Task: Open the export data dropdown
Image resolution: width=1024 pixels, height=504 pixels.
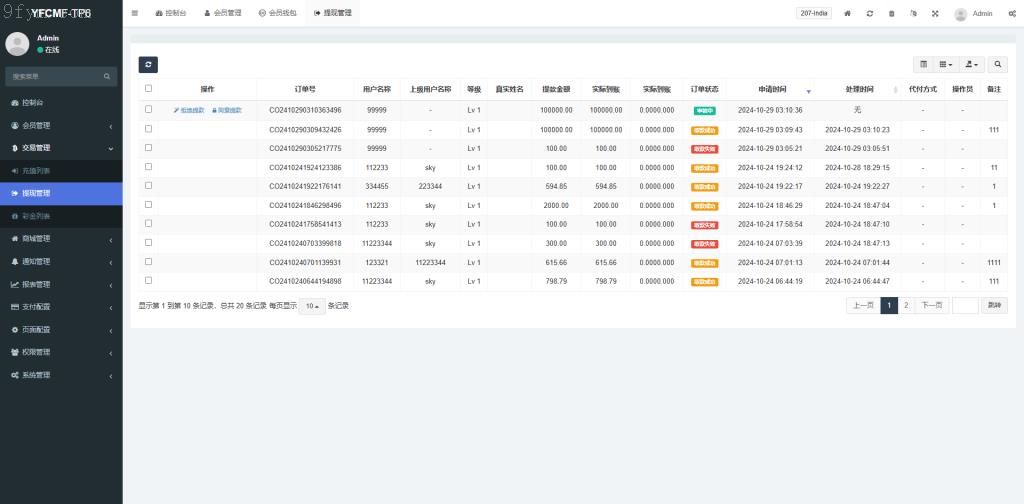Action: [970, 64]
